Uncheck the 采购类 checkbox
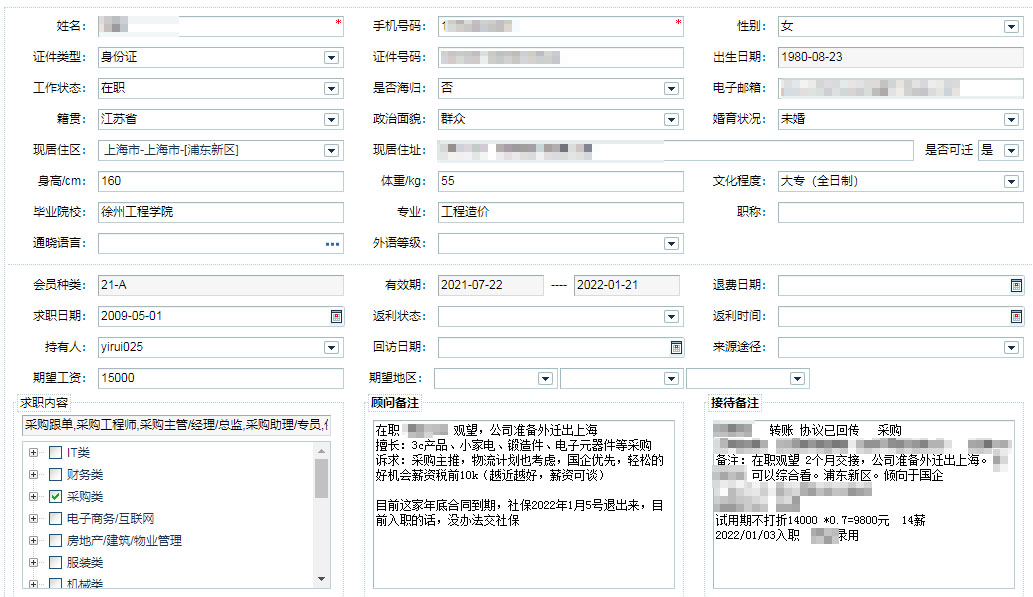 point(55,496)
